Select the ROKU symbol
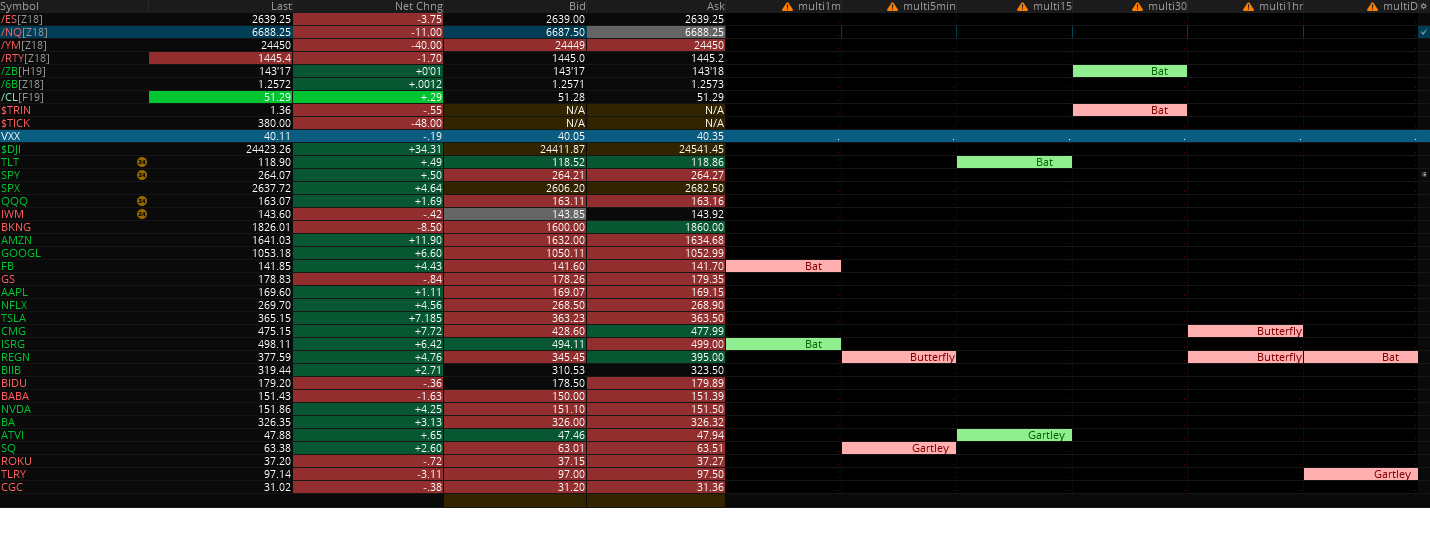The height and width of the screenshot is (551, 1430). 16,461
